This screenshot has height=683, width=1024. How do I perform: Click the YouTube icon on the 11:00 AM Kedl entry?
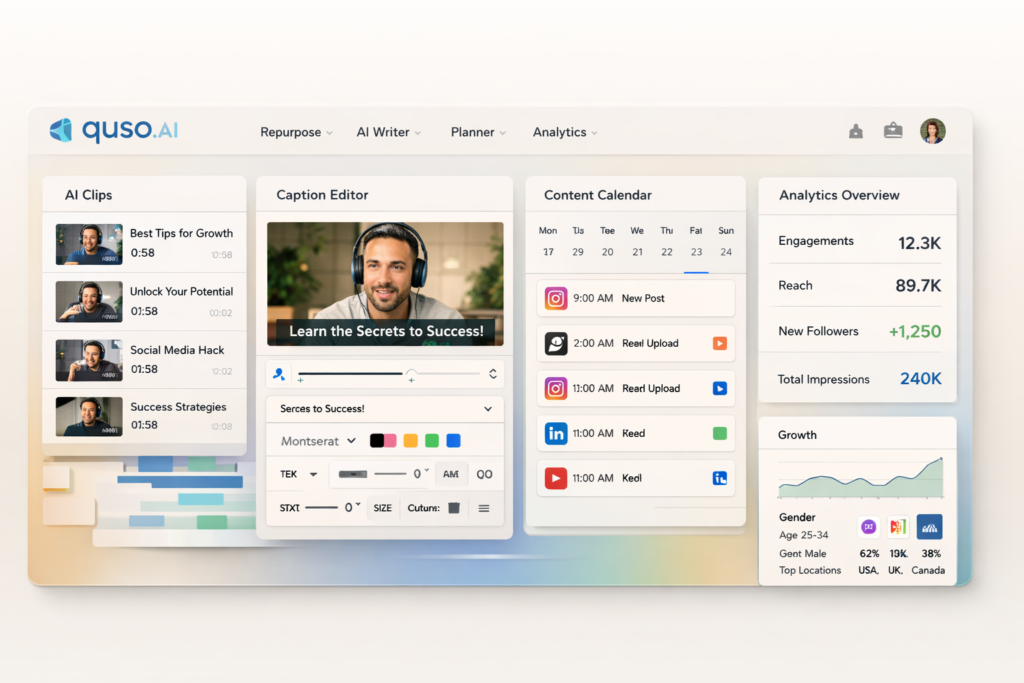[x=555, y=478]
